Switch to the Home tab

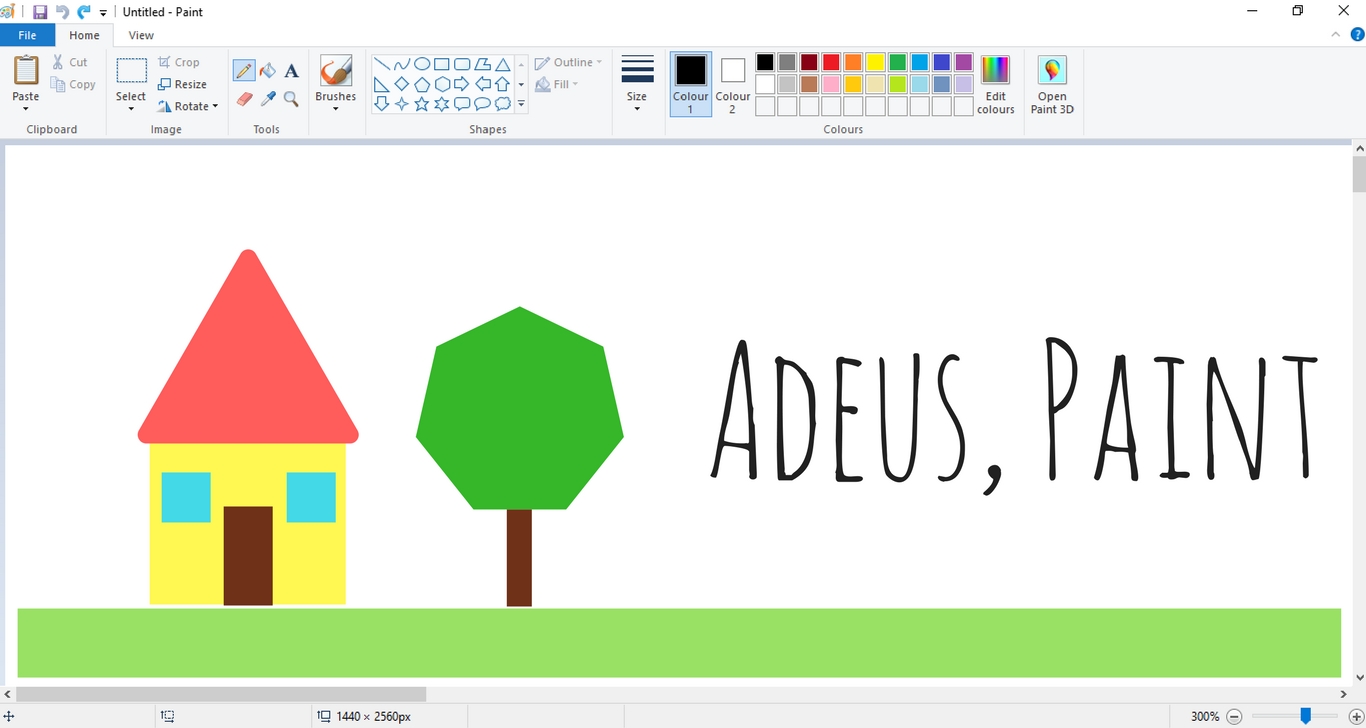coord(84,35)
